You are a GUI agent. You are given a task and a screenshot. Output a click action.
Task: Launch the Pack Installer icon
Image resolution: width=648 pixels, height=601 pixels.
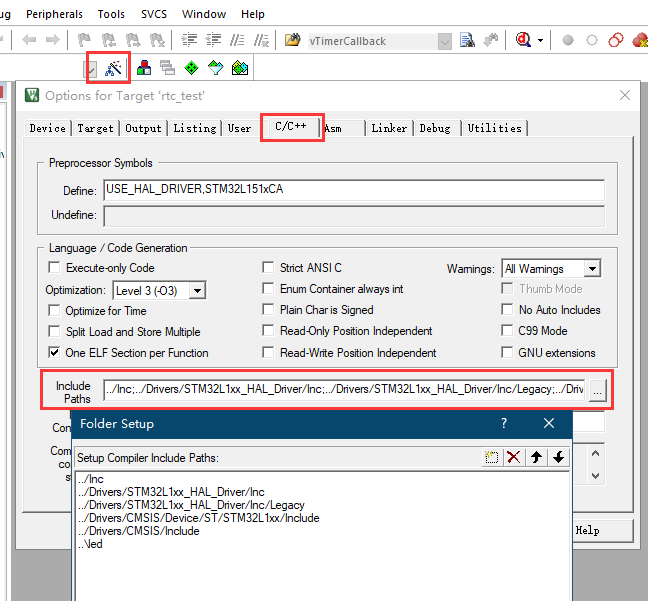click(240, 68)
